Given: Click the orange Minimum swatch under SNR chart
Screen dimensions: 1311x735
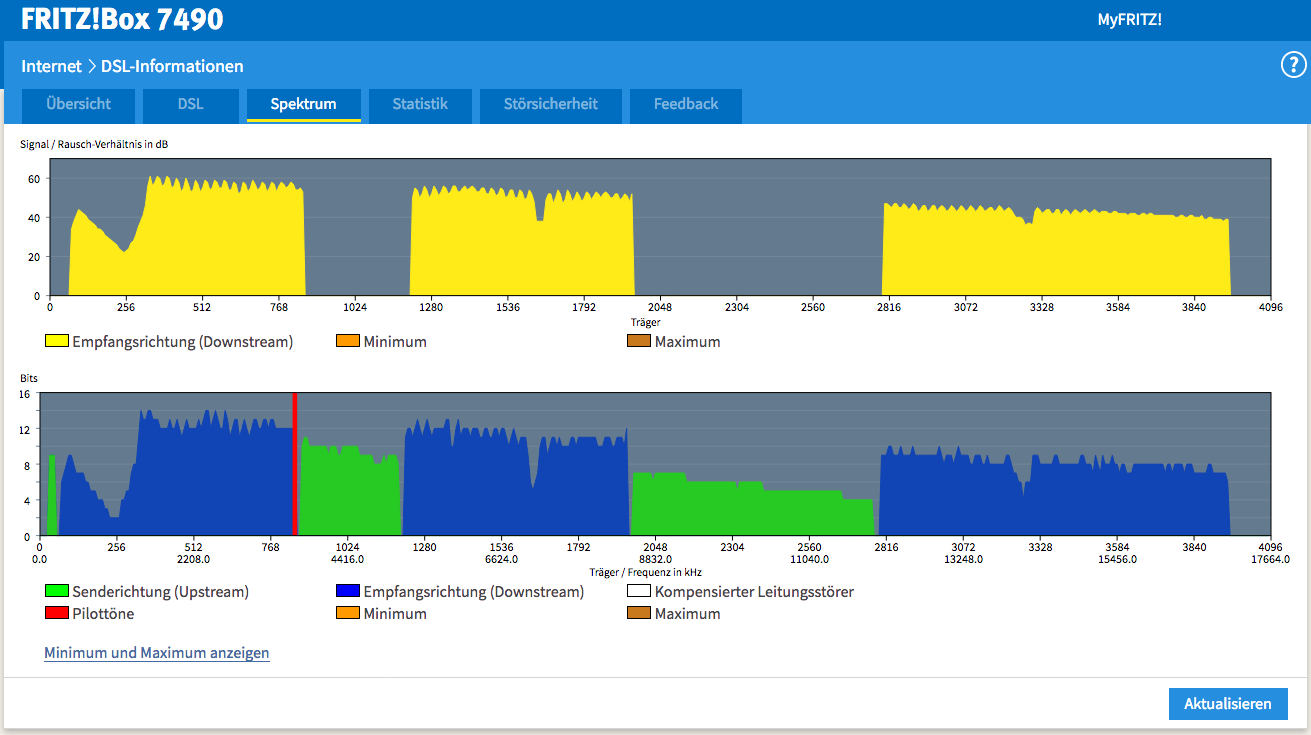Looking at the screenshot, I should (x=348, y=341).
